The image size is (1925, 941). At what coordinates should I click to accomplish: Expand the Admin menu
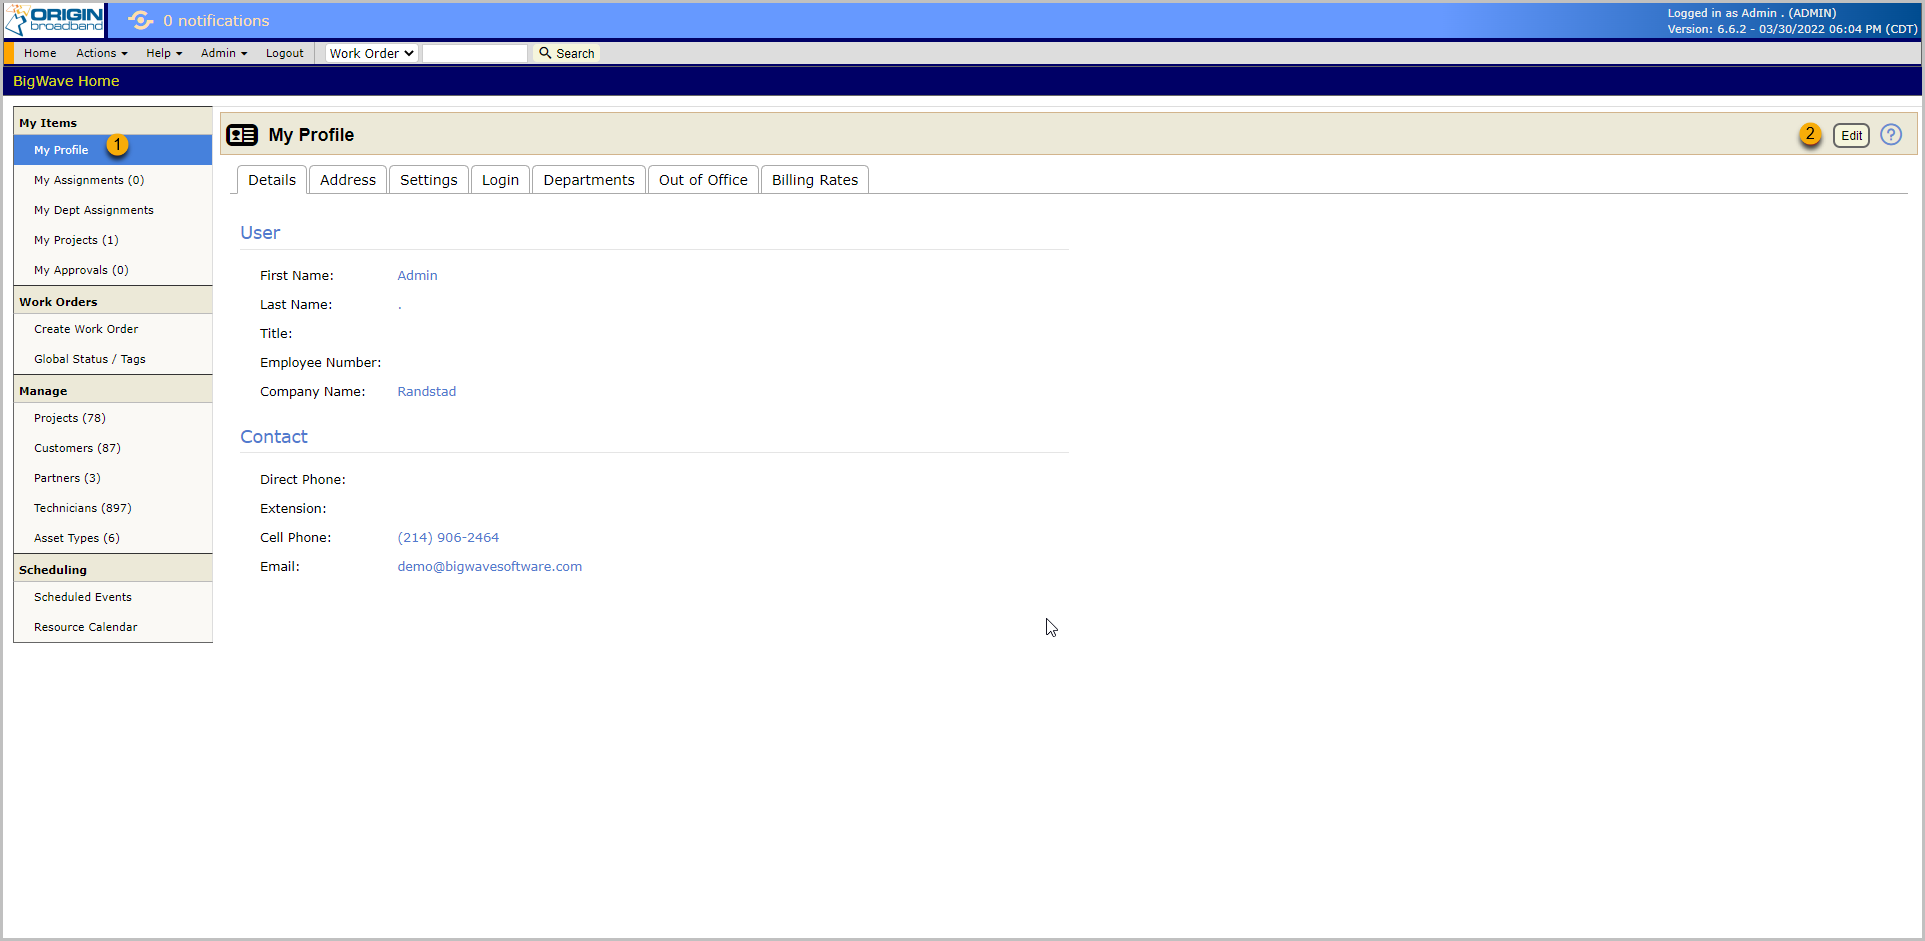pyautogui.click(x=224, y=53)
